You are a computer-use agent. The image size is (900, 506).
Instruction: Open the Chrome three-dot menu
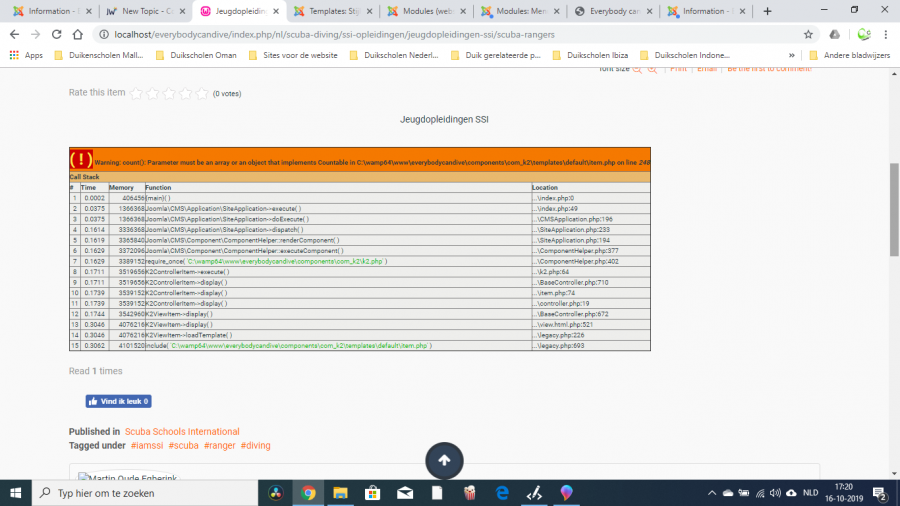click(886, 34)
